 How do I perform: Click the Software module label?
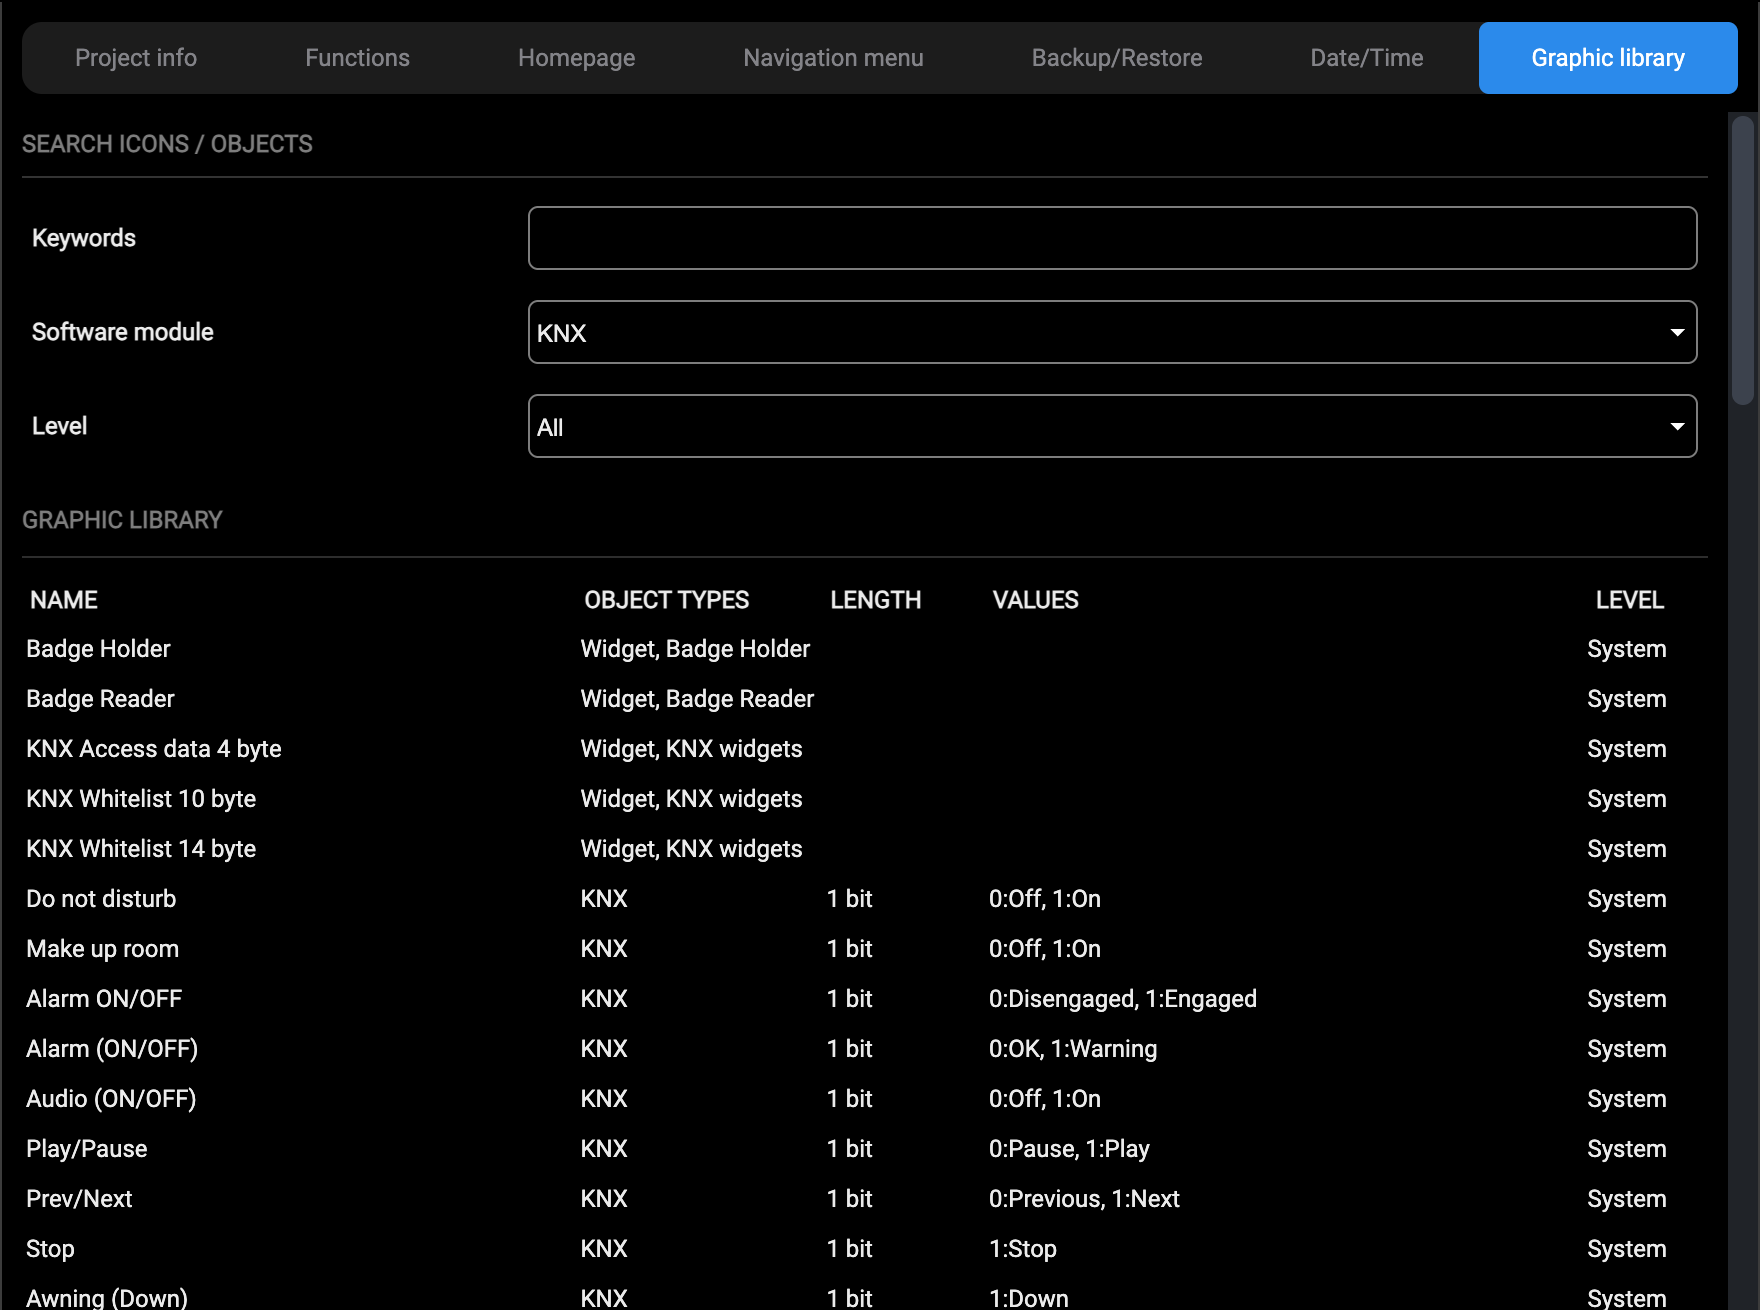123,332
